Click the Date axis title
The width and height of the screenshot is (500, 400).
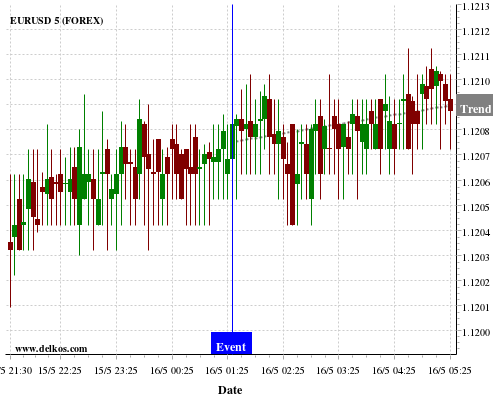tap(230, 390)
